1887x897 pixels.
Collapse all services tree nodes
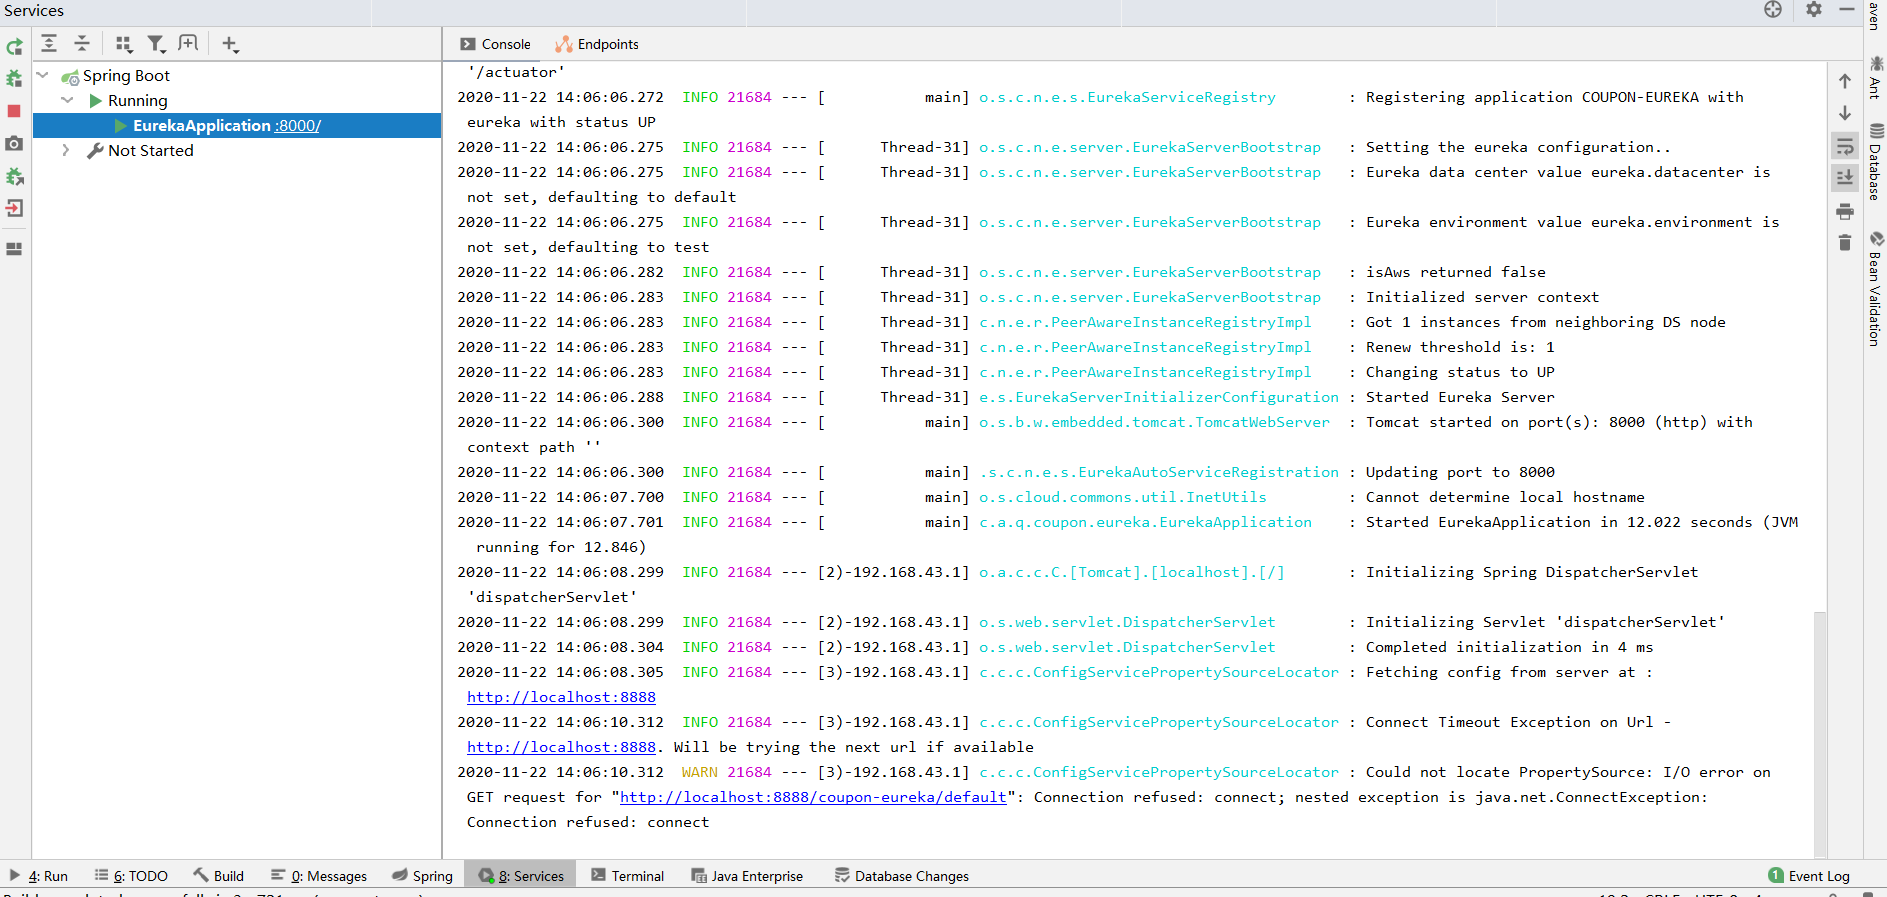[x=82, y=43]
